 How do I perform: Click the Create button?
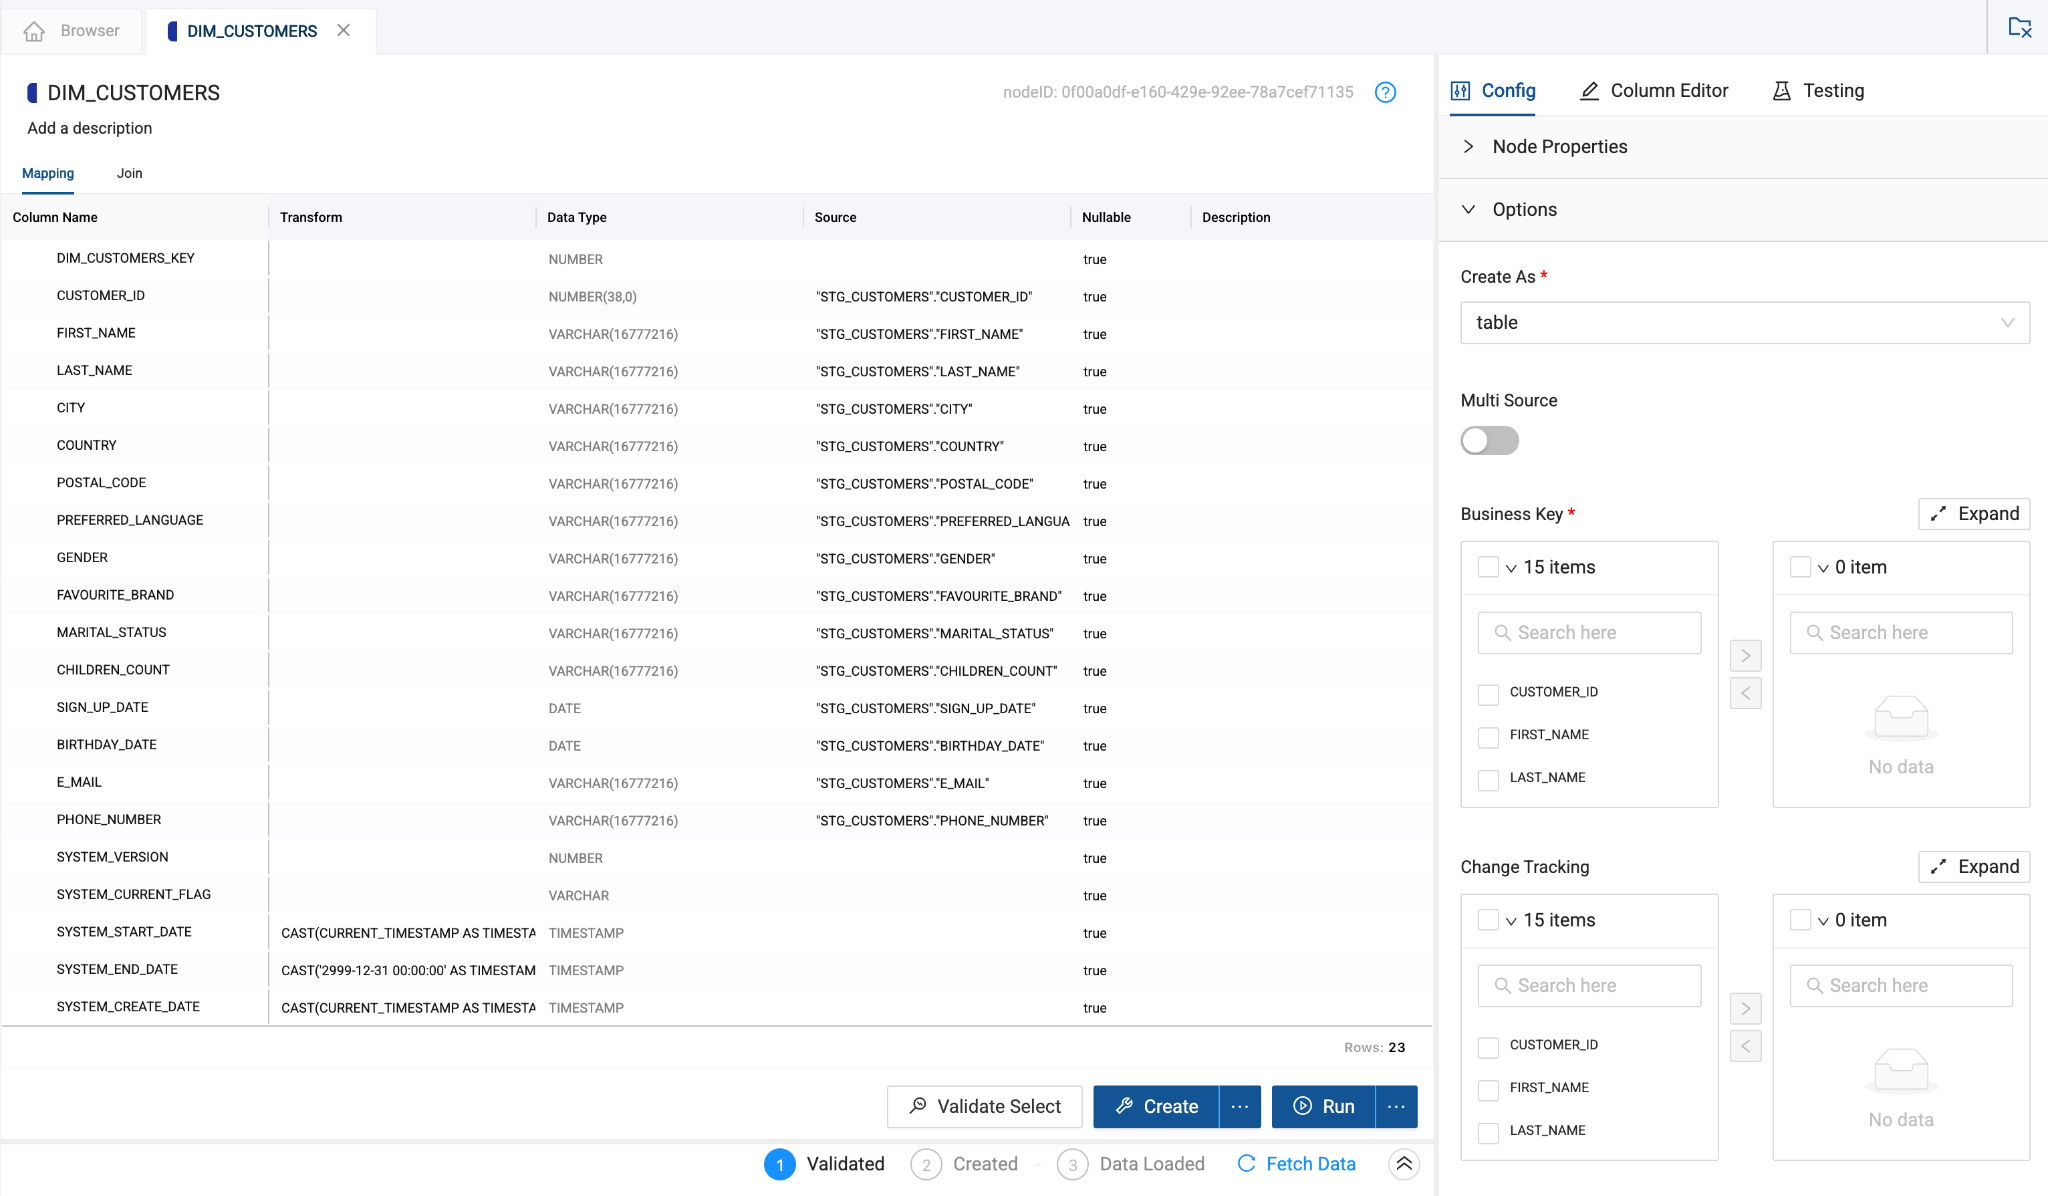[1156, 1107]
